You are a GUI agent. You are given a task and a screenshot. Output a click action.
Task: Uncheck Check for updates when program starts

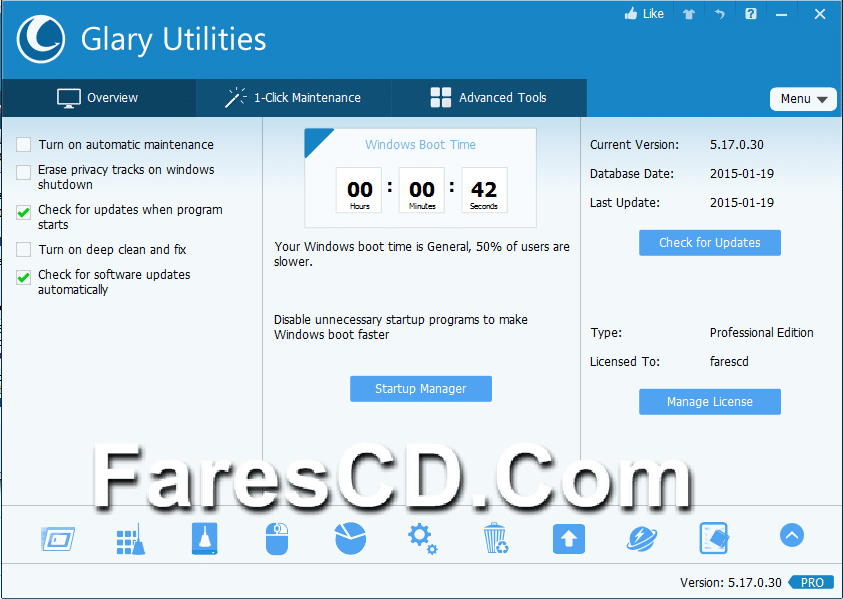pyautogui.click(x=24, y=212)
